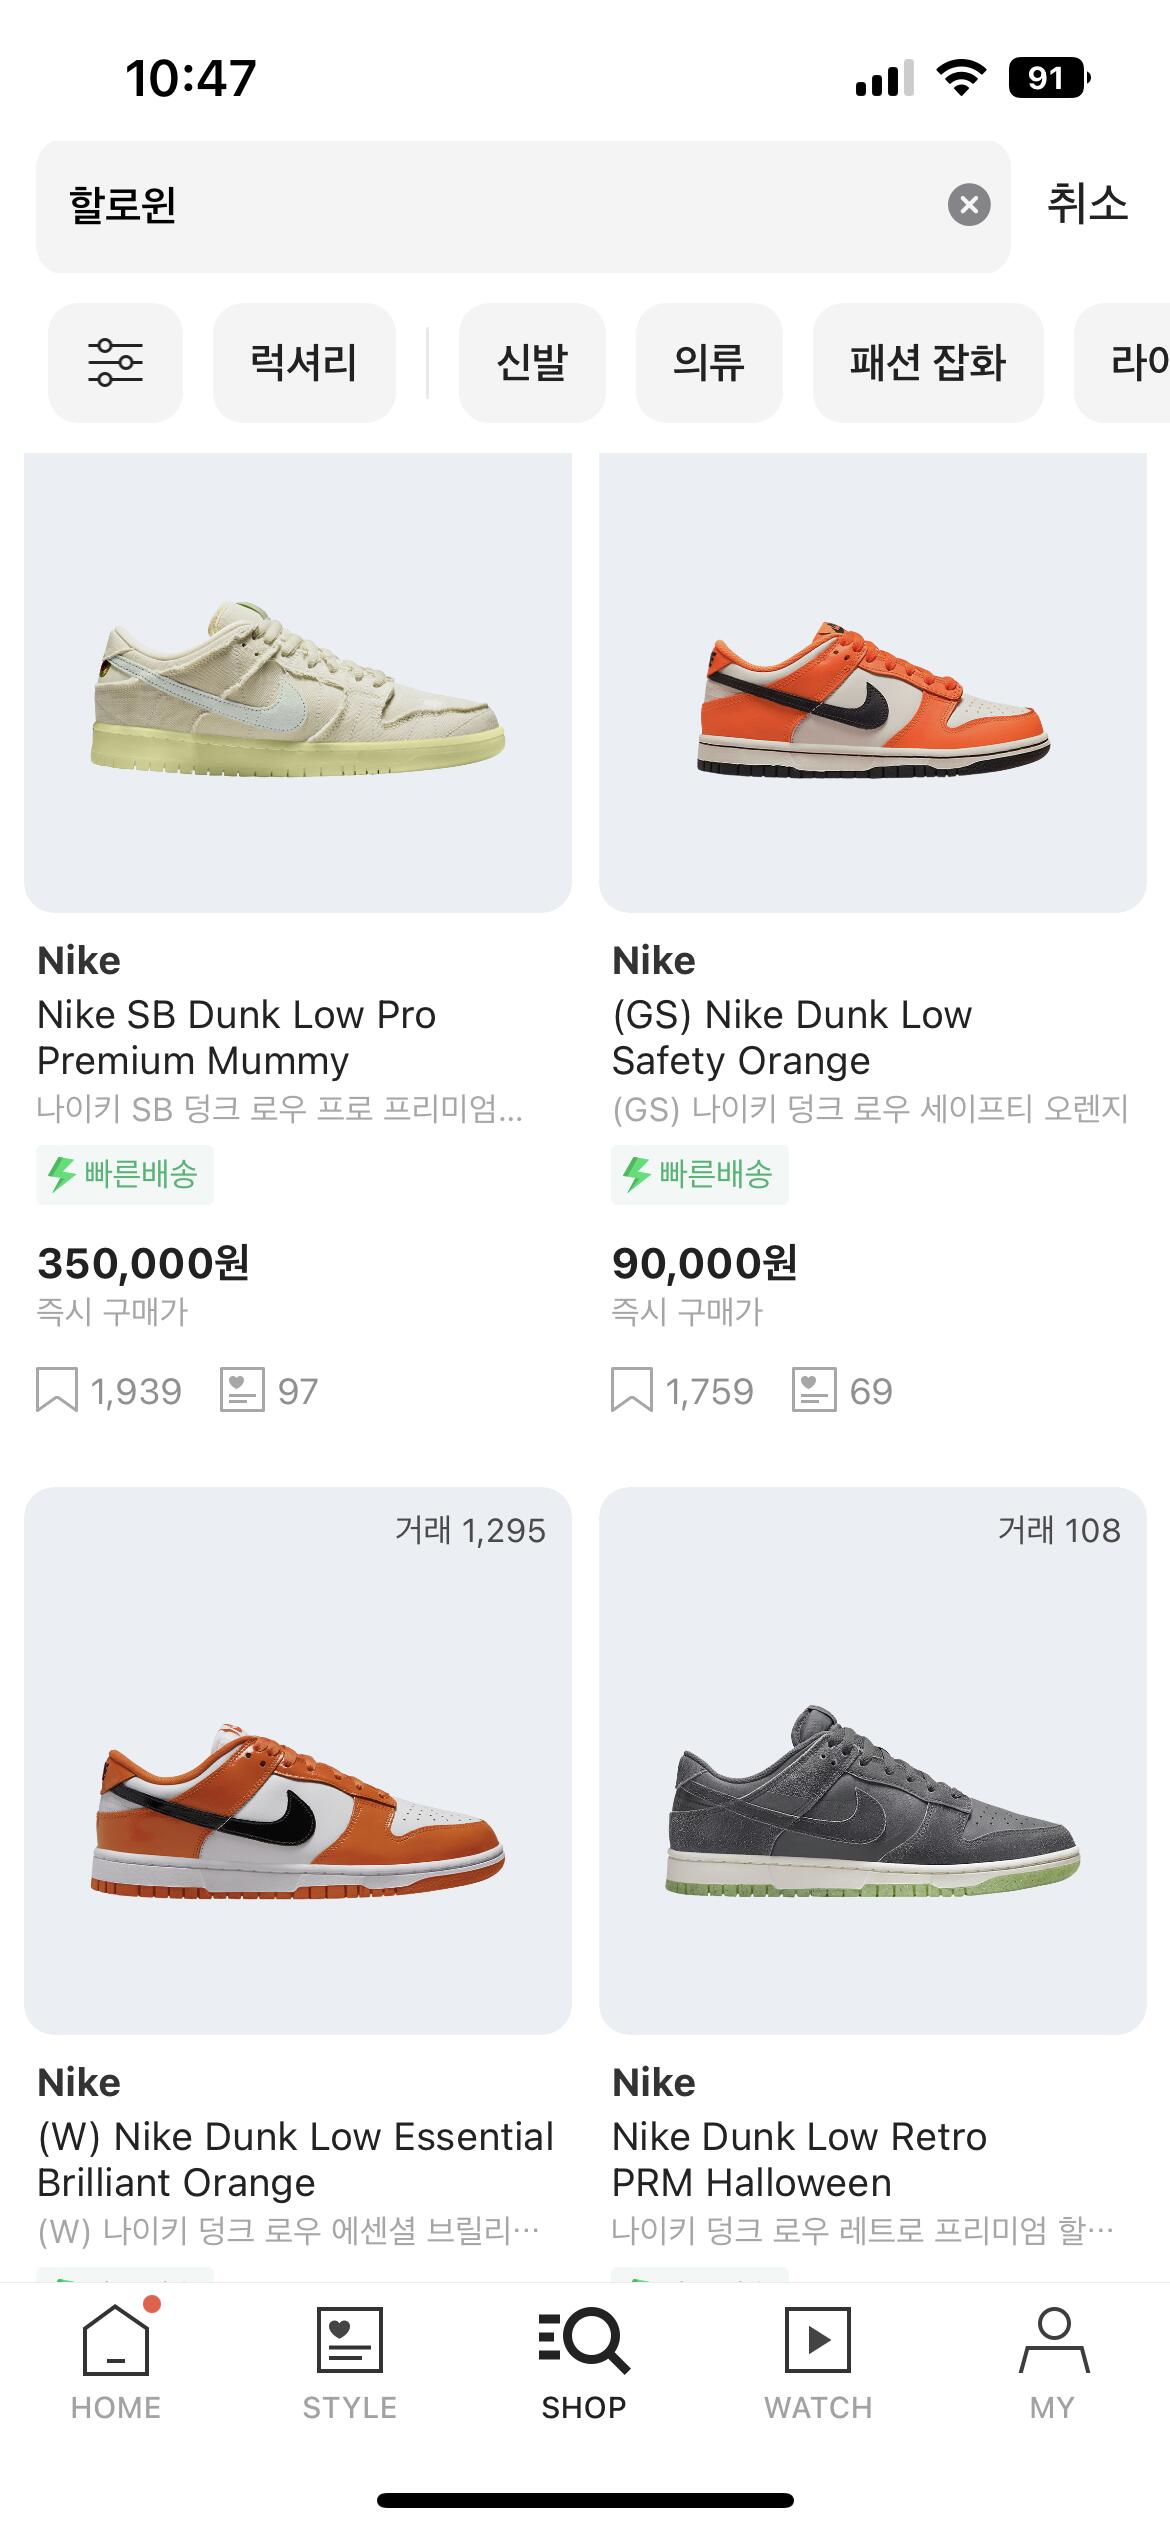Switch to the WATCH tab
1170x2532 pixels.
point(818,2362)
